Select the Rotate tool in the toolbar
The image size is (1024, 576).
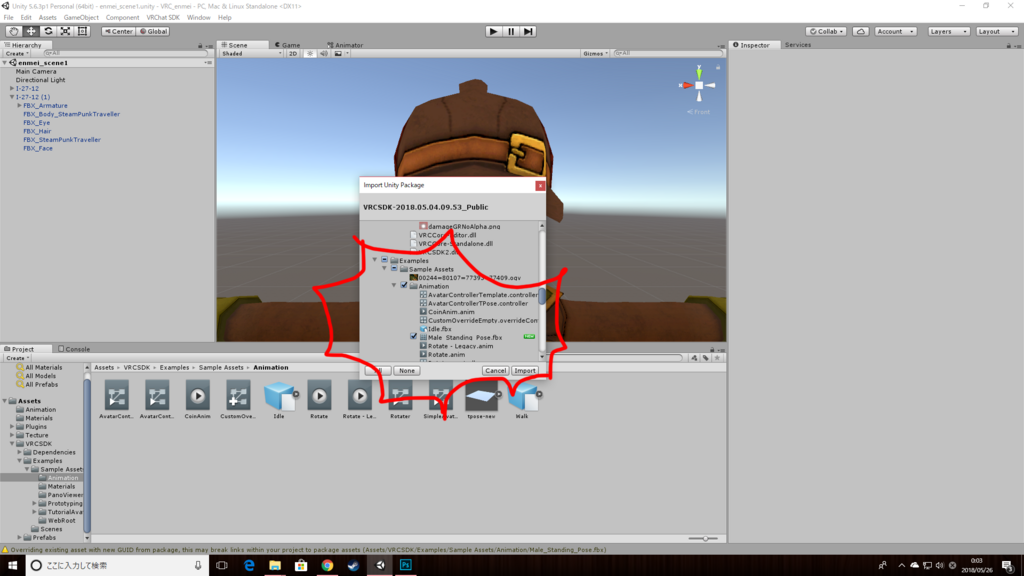click(49, 31)
